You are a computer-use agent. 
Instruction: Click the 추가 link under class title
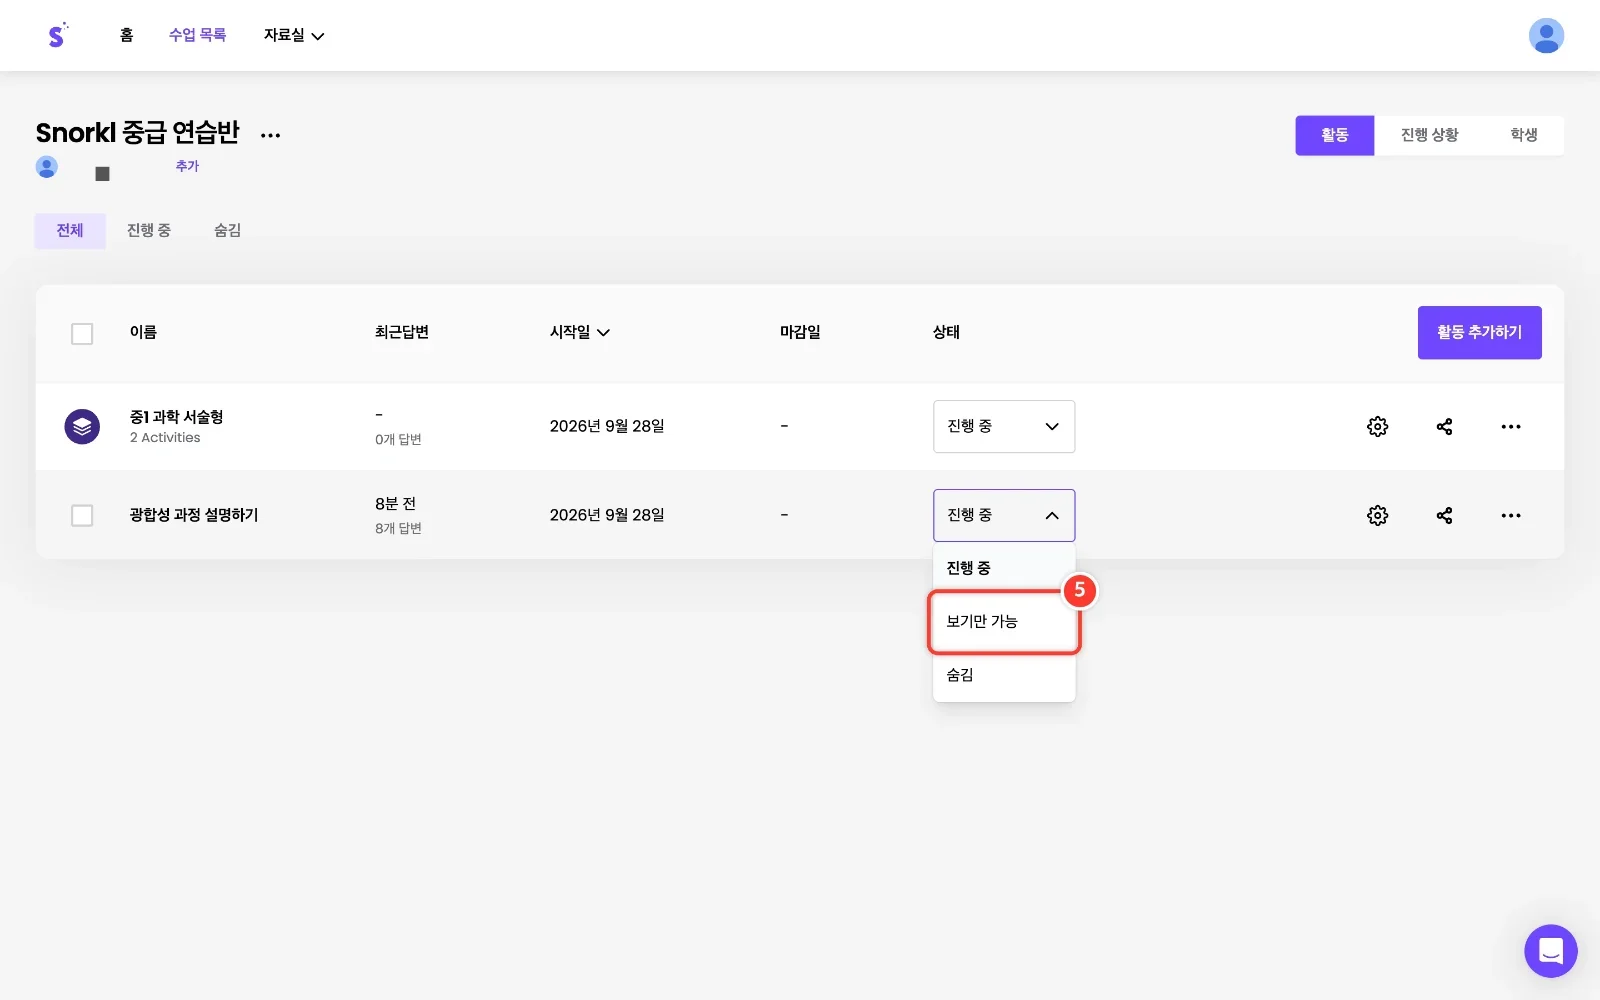pyautogui.click(x=187, y=166)
